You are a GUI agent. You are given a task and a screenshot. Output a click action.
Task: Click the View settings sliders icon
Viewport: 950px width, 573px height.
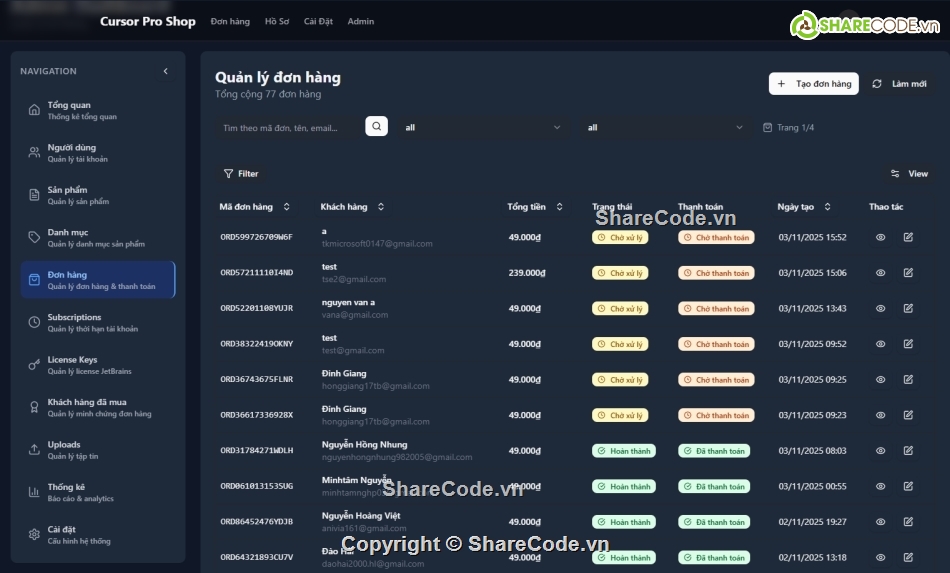[895, 174]
